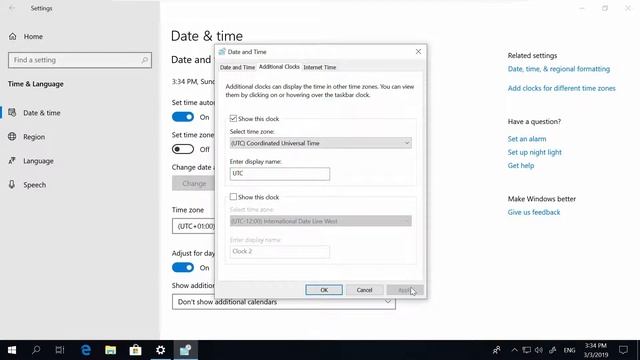The width and height of the screenshot is (640, 360).
Task: Click the search magnifier in Find a setting
Action: (x=144, y=60)
